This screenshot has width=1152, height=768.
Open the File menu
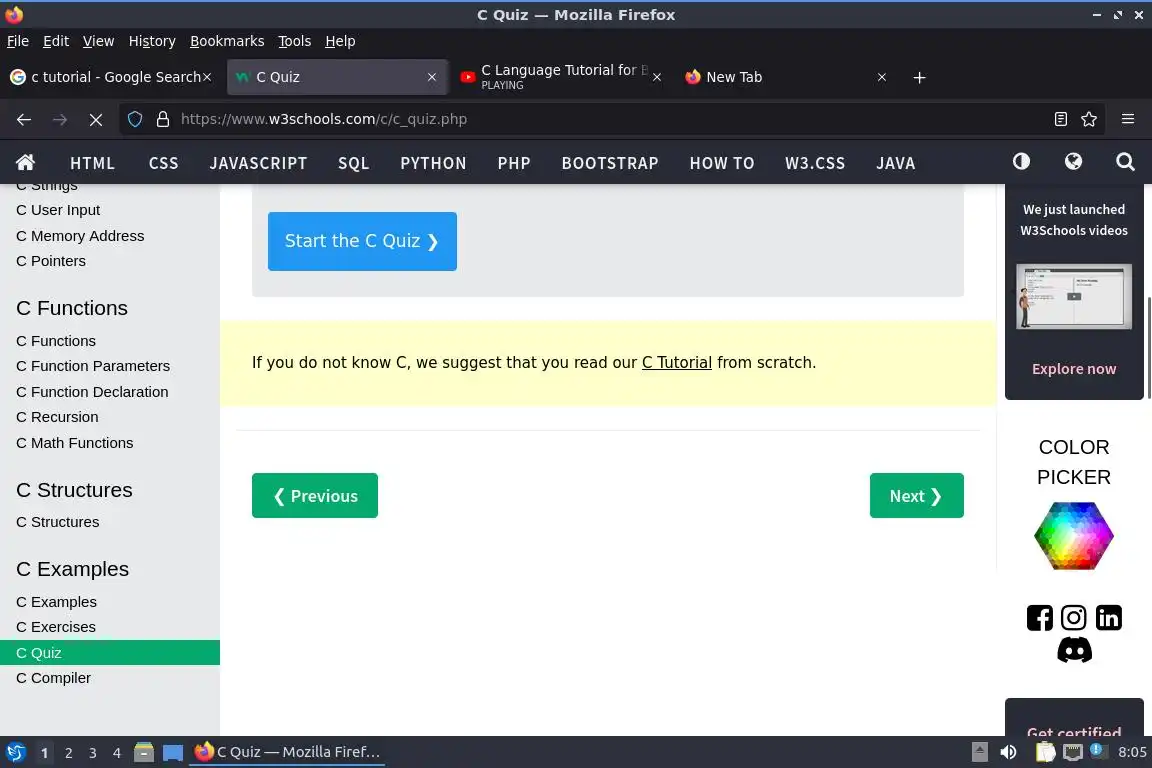pyautogui.click(x=18, y=41)
